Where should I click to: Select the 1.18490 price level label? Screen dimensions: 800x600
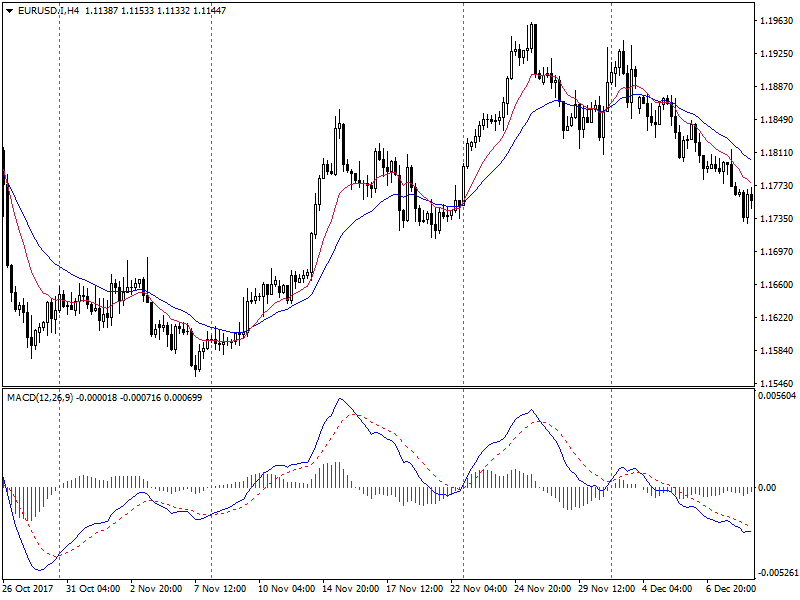[777, 119]
